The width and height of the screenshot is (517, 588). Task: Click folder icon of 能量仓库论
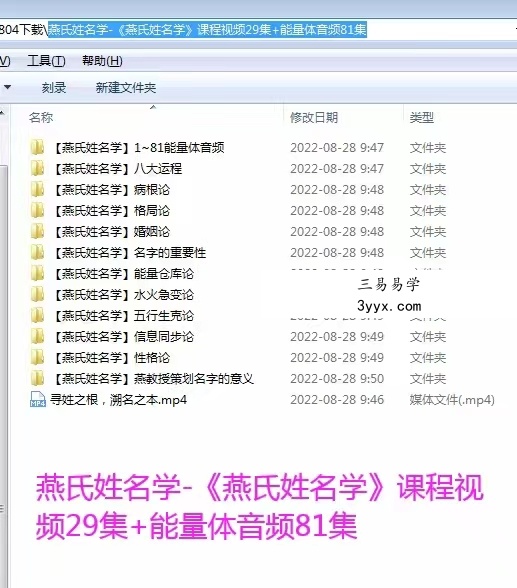(x=37, y=273)
